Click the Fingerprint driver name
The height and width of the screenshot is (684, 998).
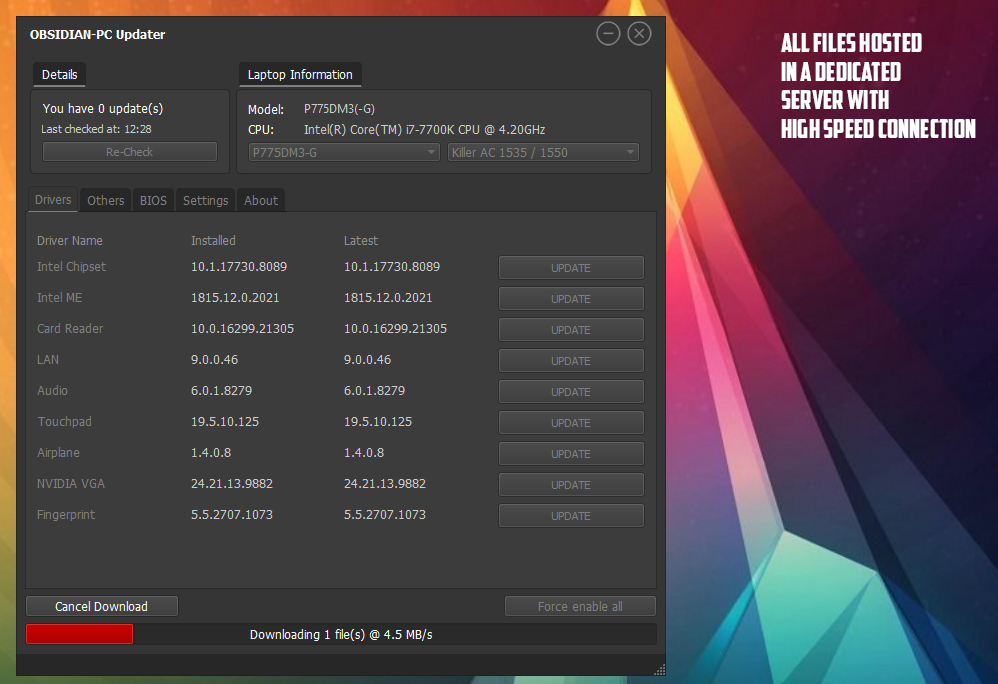click(x=66, y=515)
